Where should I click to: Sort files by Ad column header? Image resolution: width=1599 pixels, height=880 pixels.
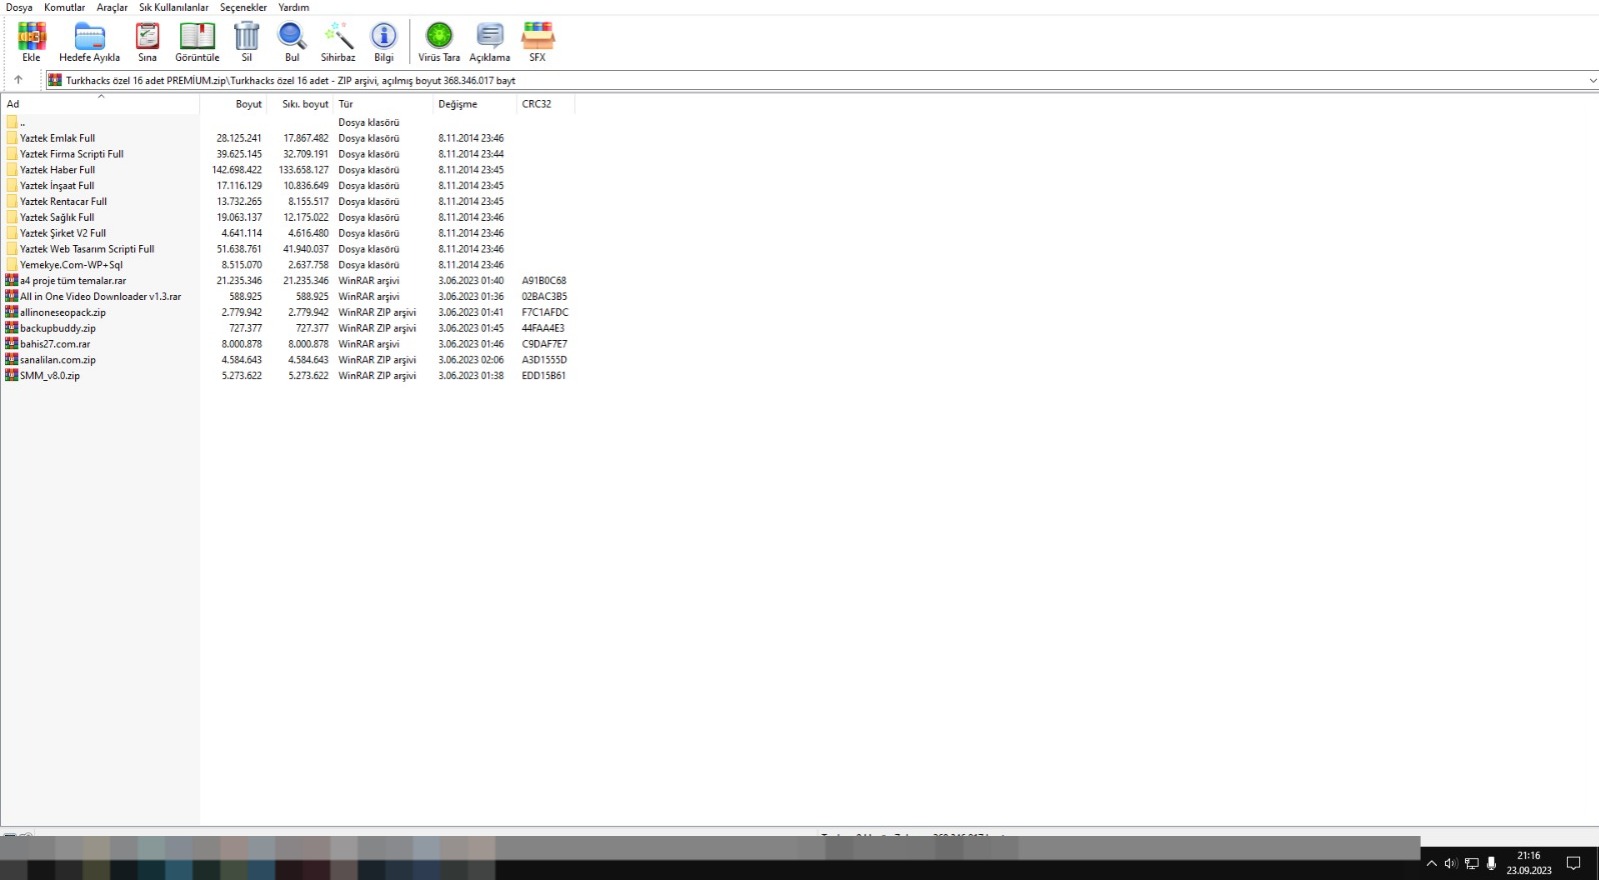pyautogui.click(x=100, y=104)
